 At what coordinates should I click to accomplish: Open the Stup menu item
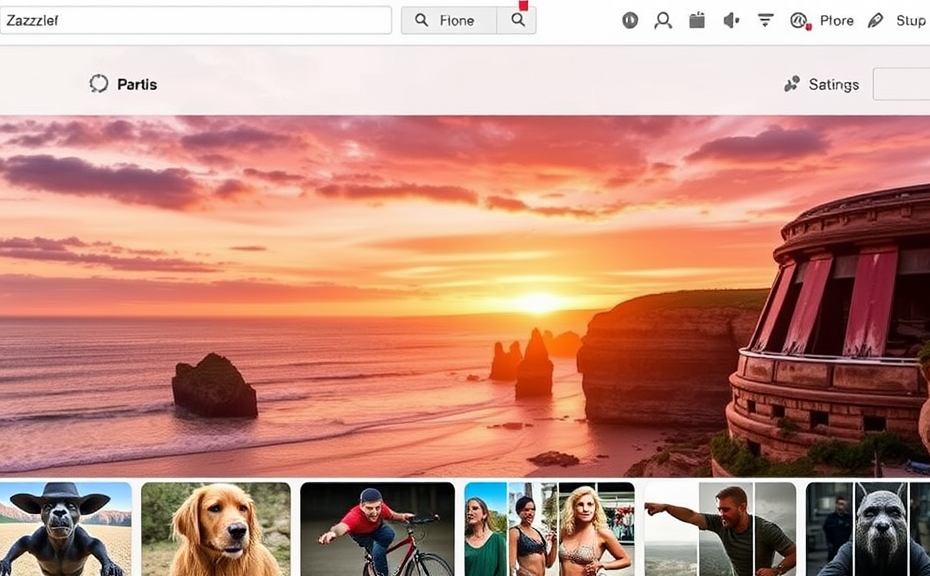coord(910,20)
